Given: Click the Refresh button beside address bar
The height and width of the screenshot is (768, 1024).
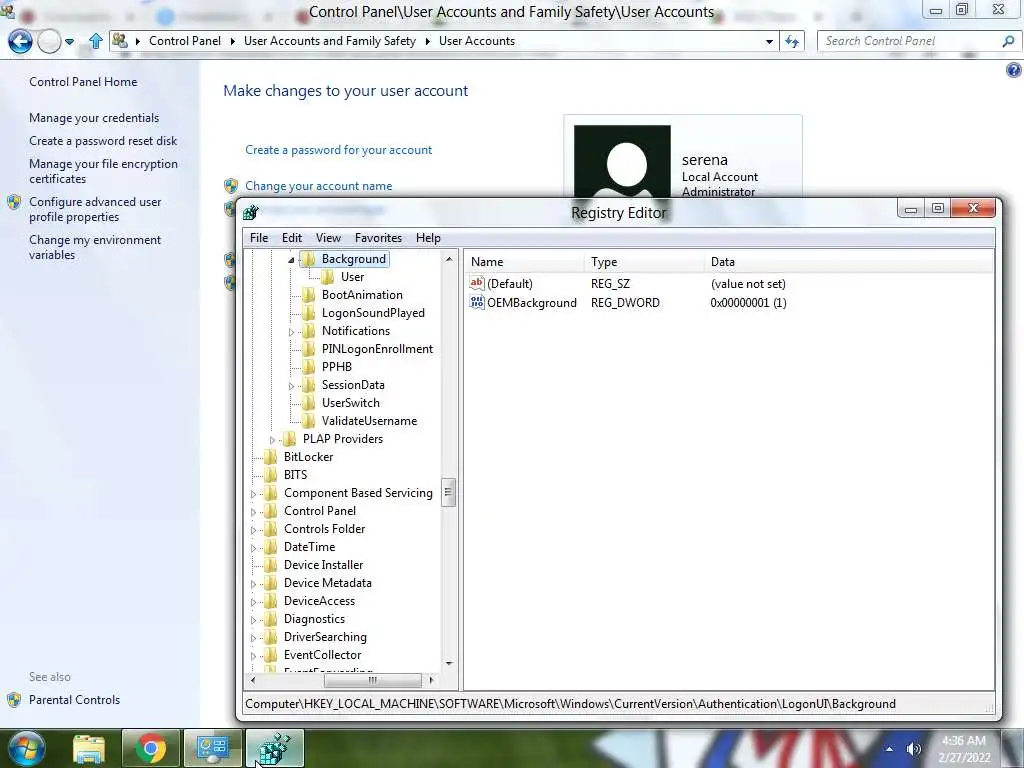Looking at the screenshot, I should click(792, 41).
